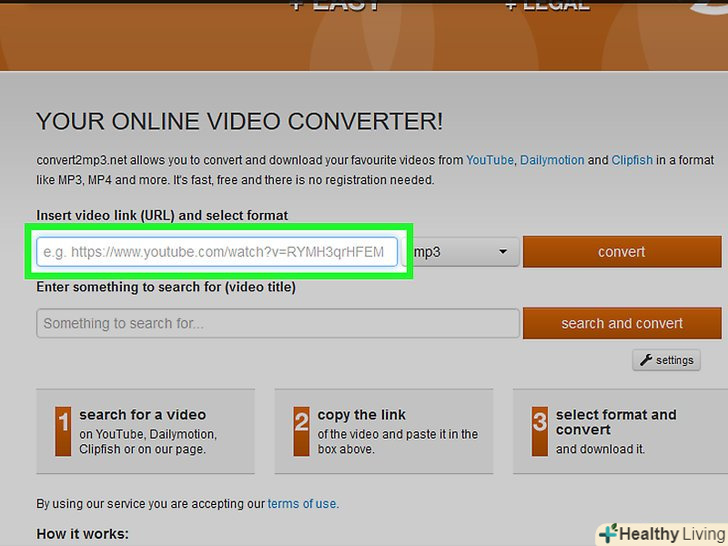Image resolution: width=728 pixels, height=546 pixels.
Task: Click the search and convert button
Action: [x=622, y=323]
